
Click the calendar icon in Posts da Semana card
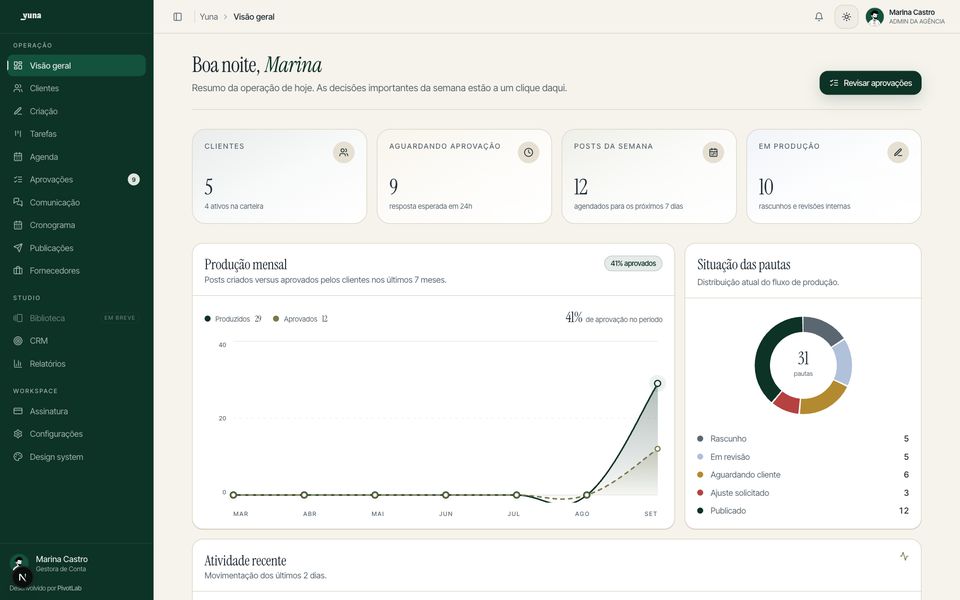713,152
